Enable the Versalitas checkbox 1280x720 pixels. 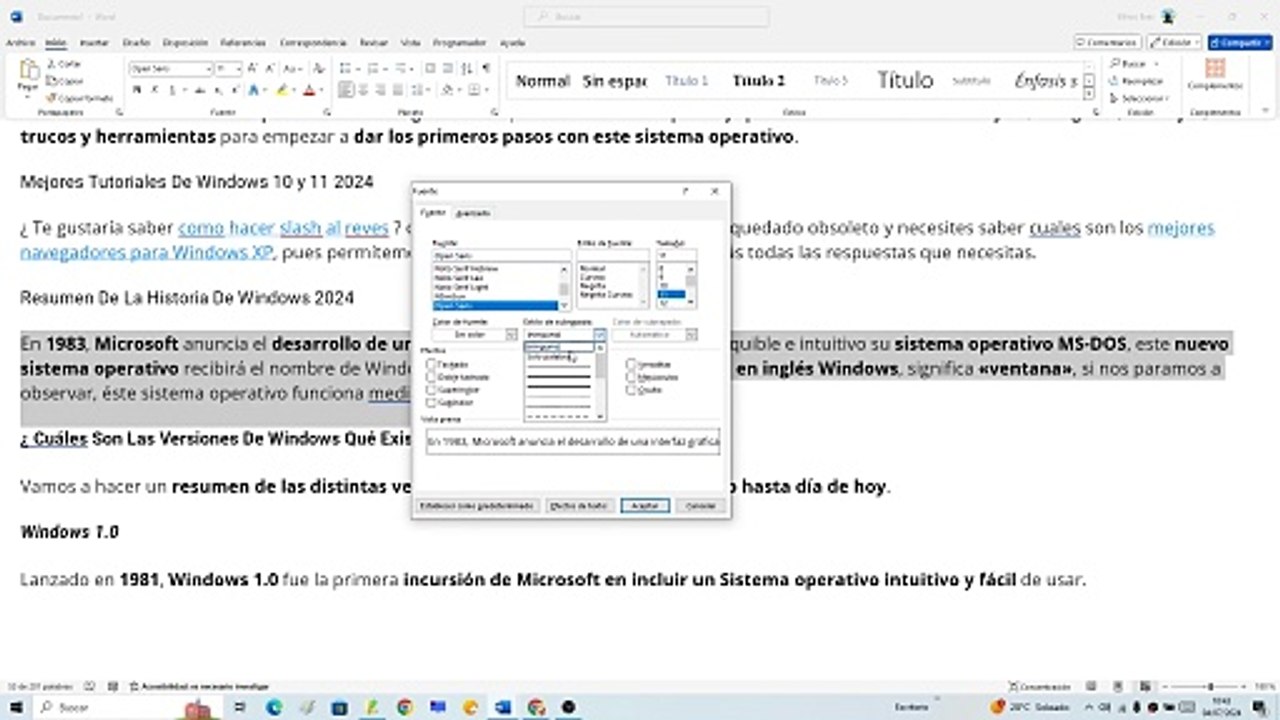[x=631, y=365]
